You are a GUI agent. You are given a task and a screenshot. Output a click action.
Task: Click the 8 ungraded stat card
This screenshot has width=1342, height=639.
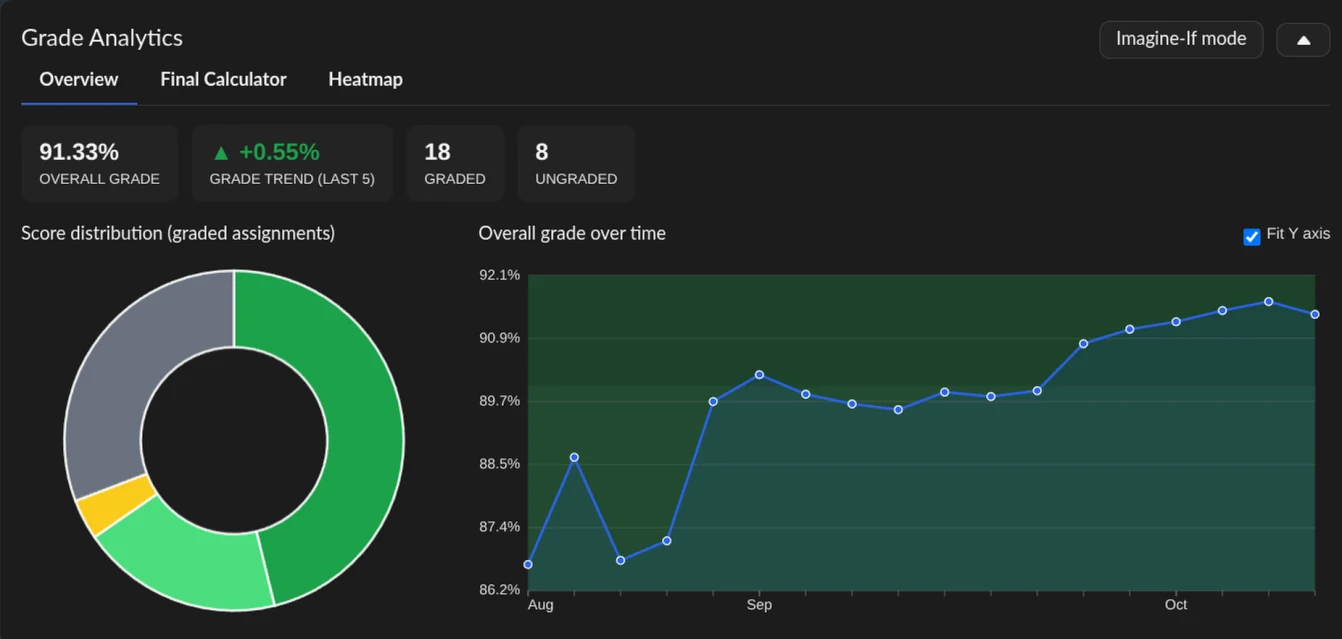pos(576,164)
